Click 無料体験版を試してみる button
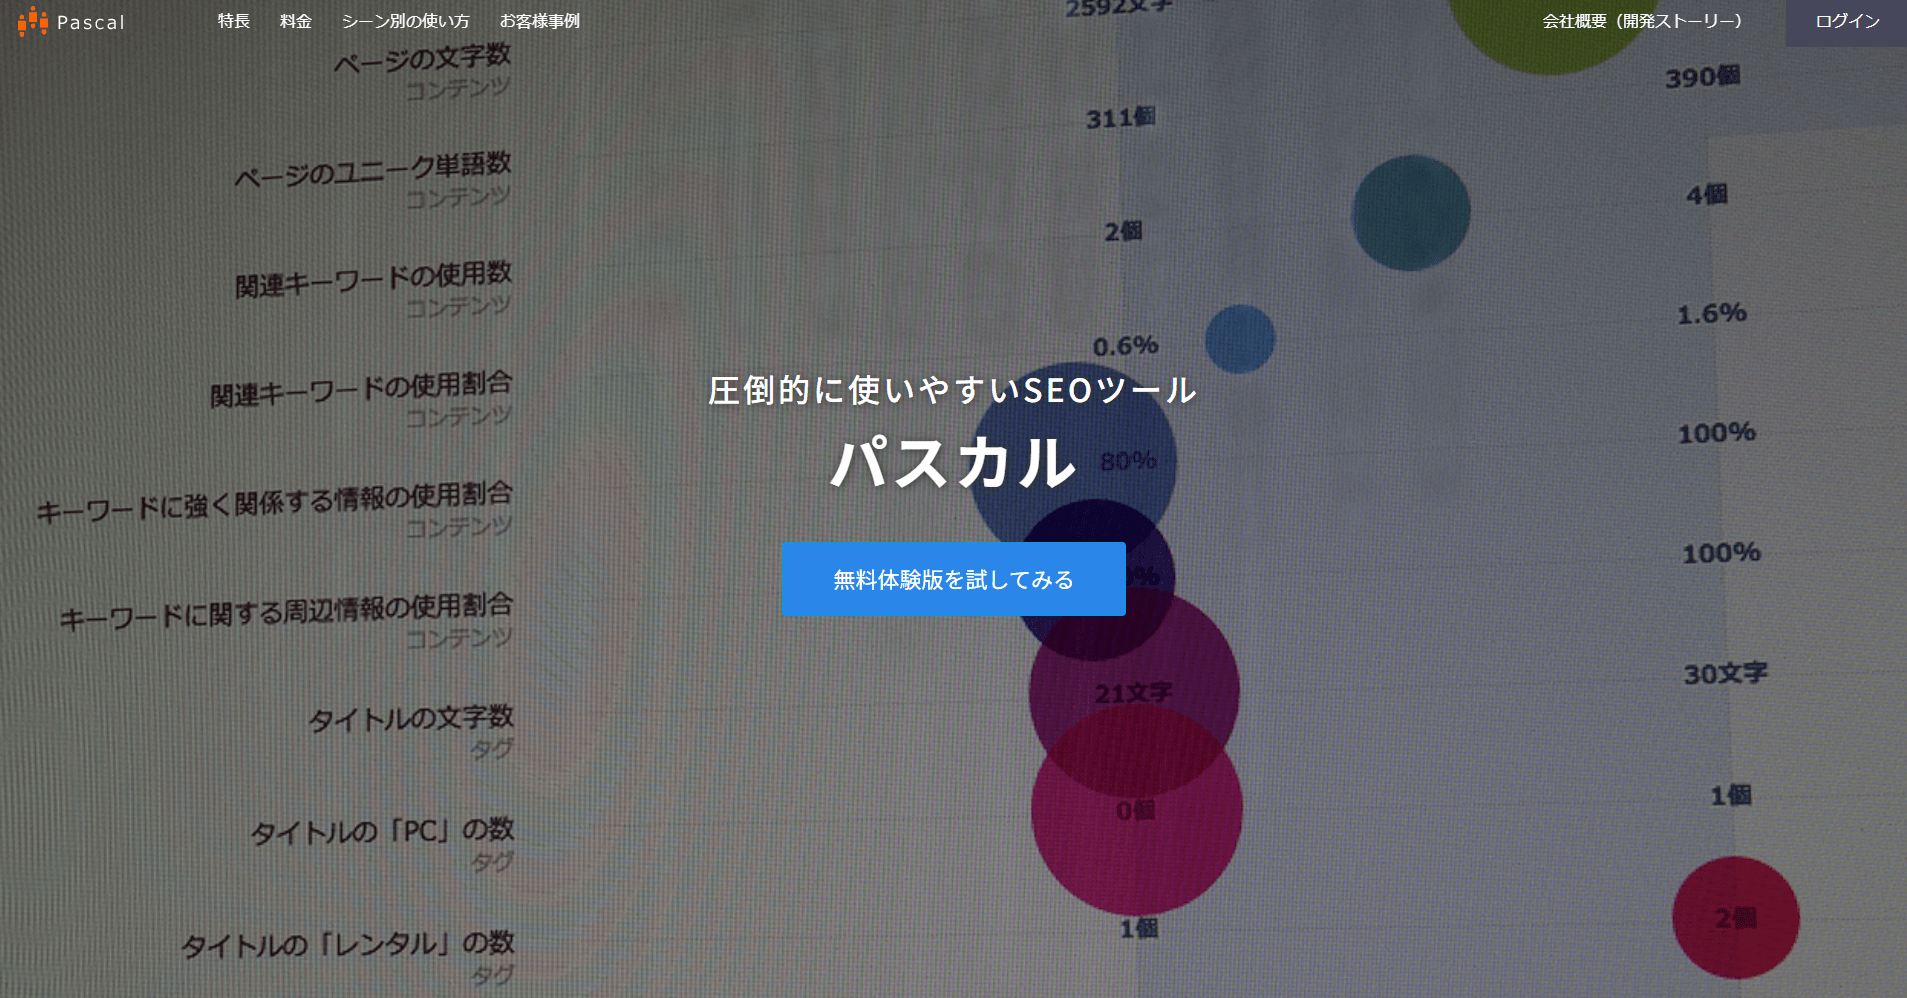This screenshot has width=1907, height=998. click(953, 579)
